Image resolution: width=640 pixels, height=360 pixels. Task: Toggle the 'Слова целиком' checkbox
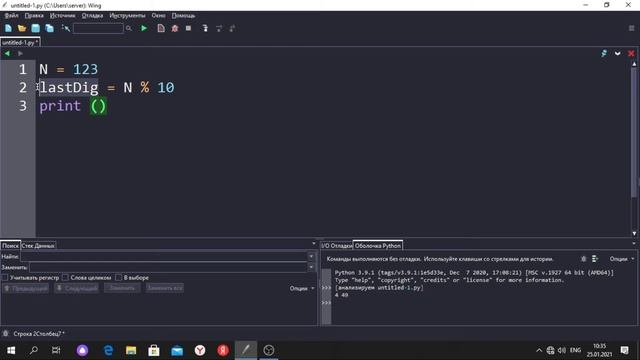[x=65, y=278]
